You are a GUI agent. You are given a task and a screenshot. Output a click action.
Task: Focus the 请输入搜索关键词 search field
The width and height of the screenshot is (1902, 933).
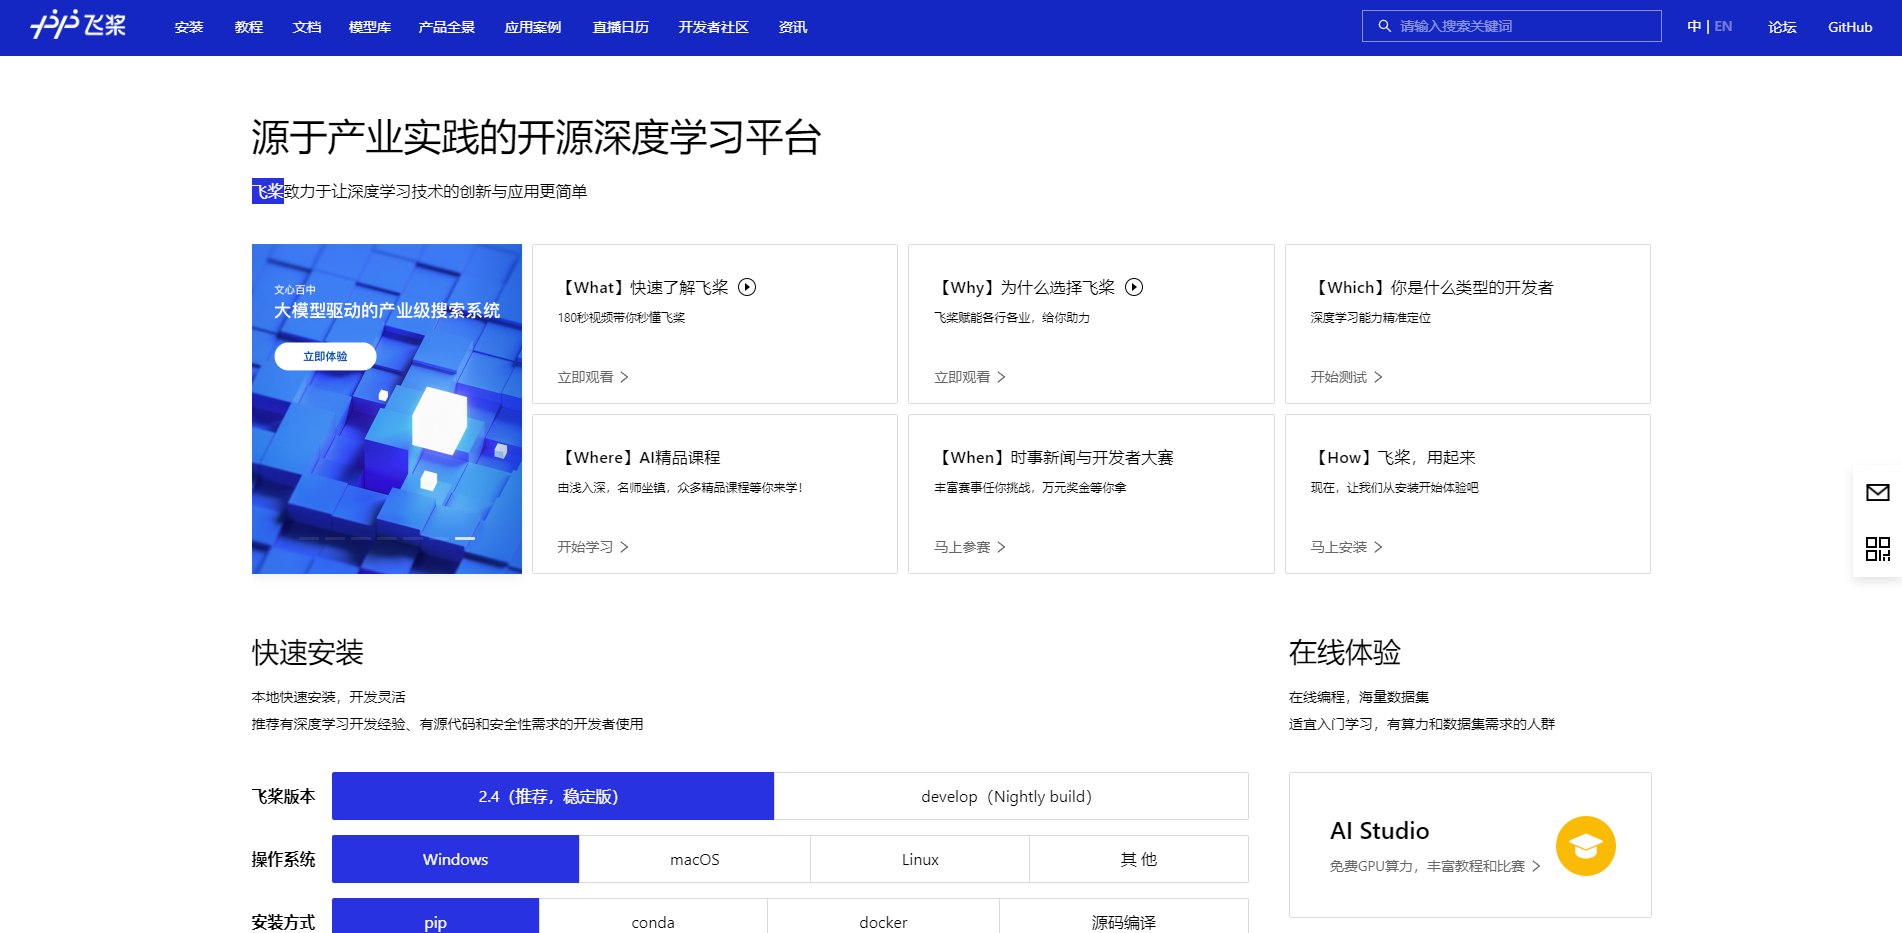(x=1512, y=26)
